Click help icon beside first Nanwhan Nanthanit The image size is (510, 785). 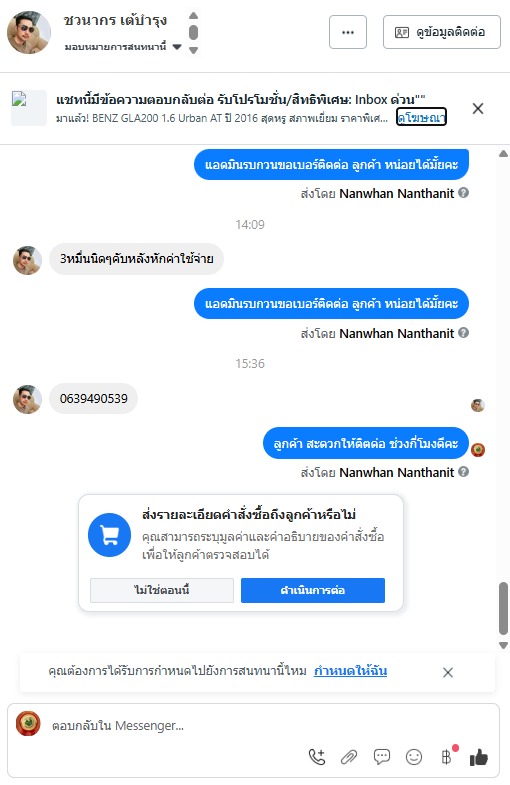pos(464,193)
